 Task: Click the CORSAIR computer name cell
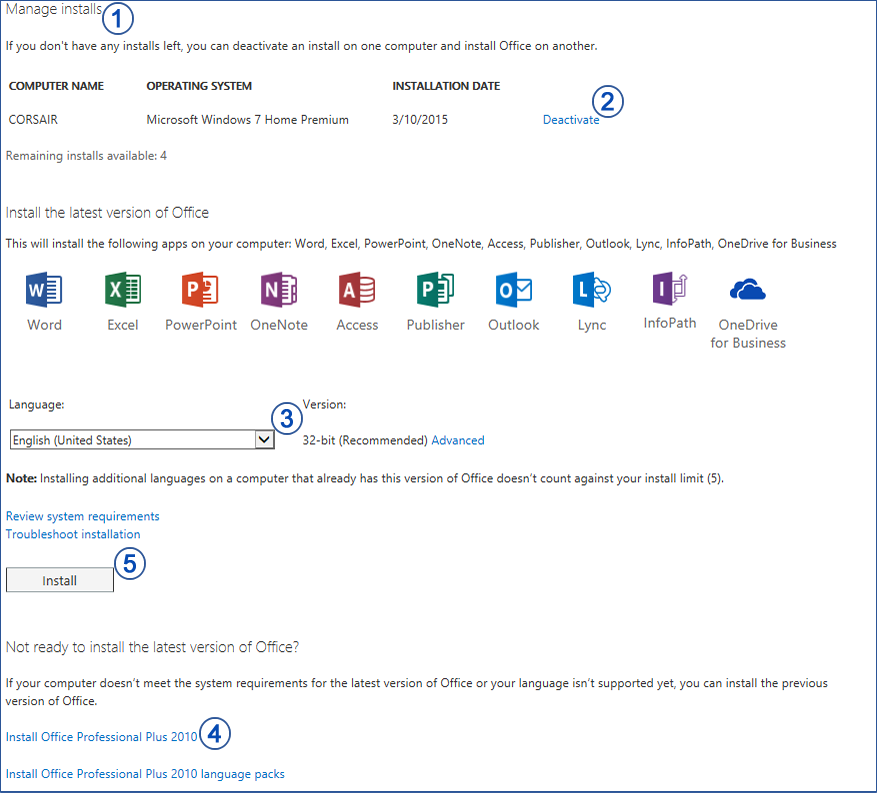pos(33,120)
